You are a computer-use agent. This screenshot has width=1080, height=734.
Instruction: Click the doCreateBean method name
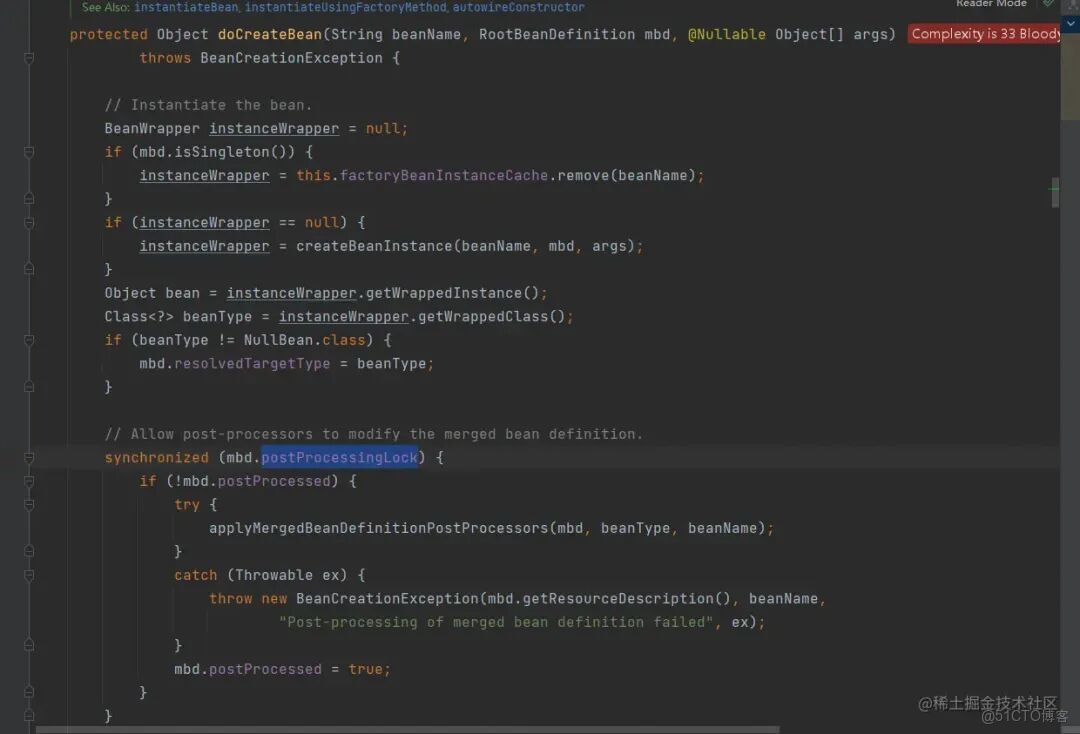269,34
